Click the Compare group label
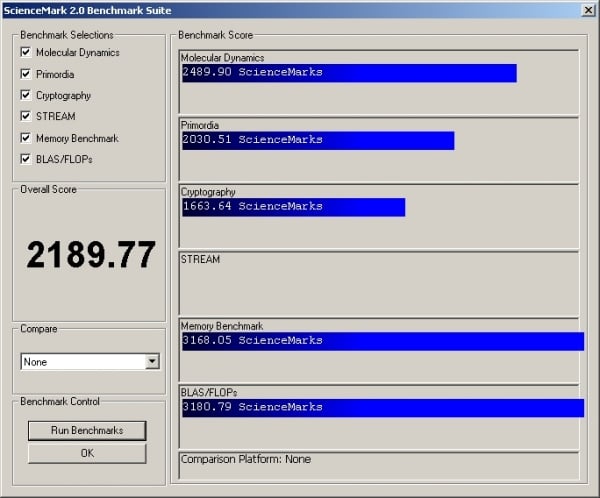The image size is (600, 498). [x=39, y=329]
